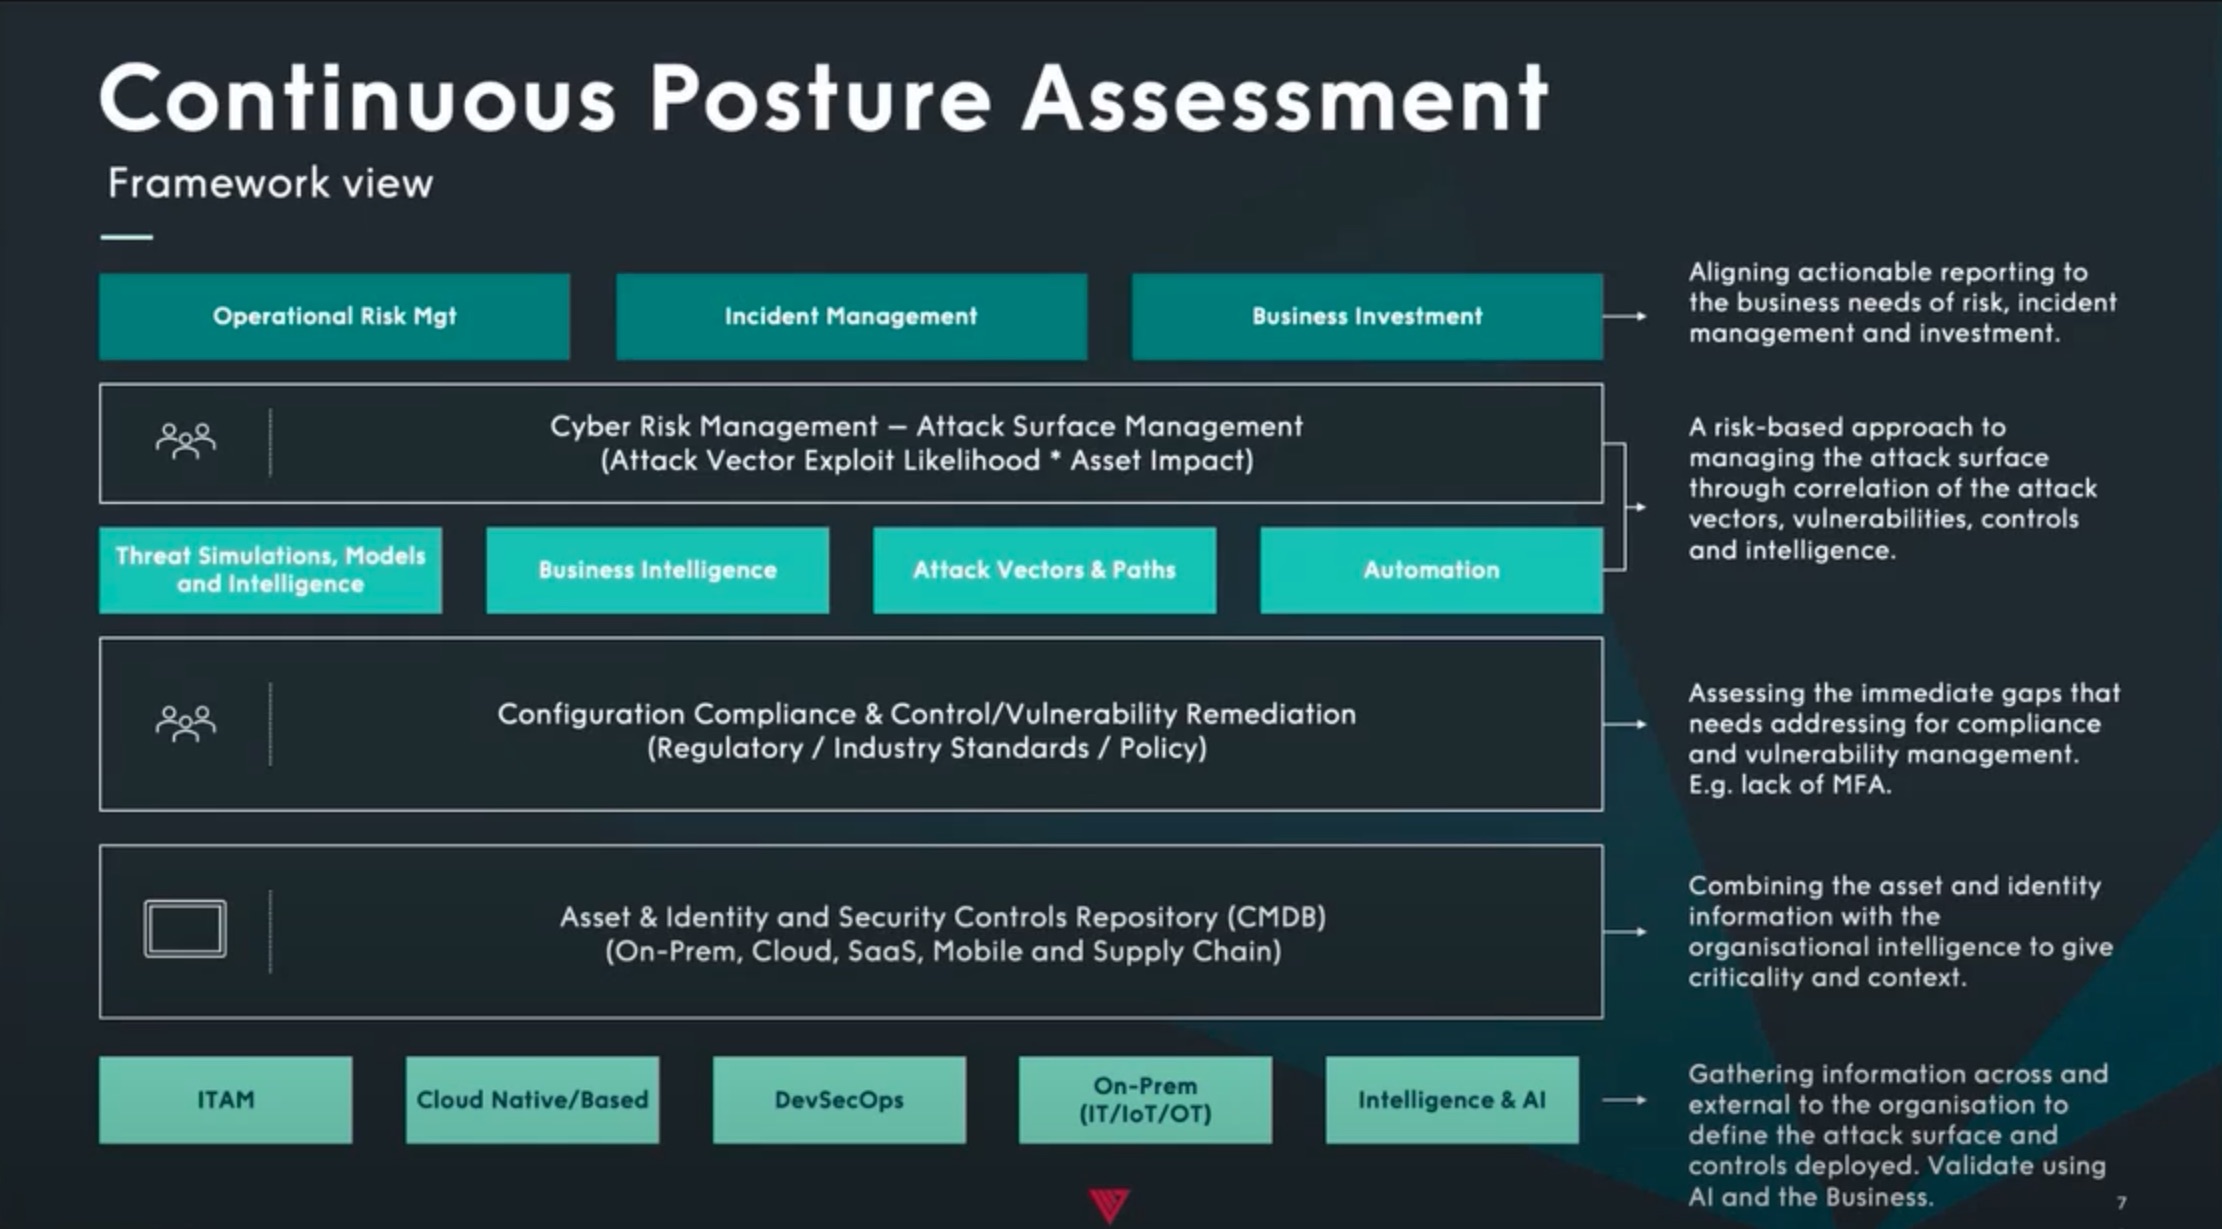Select the Cloud Native/Based box
This screenshot has height=1229, width=2222.
(x=532, y=1100)
